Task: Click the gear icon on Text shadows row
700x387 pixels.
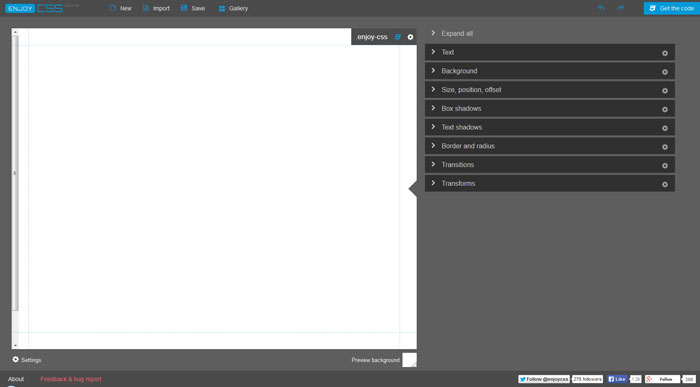Action: (665, 128)
